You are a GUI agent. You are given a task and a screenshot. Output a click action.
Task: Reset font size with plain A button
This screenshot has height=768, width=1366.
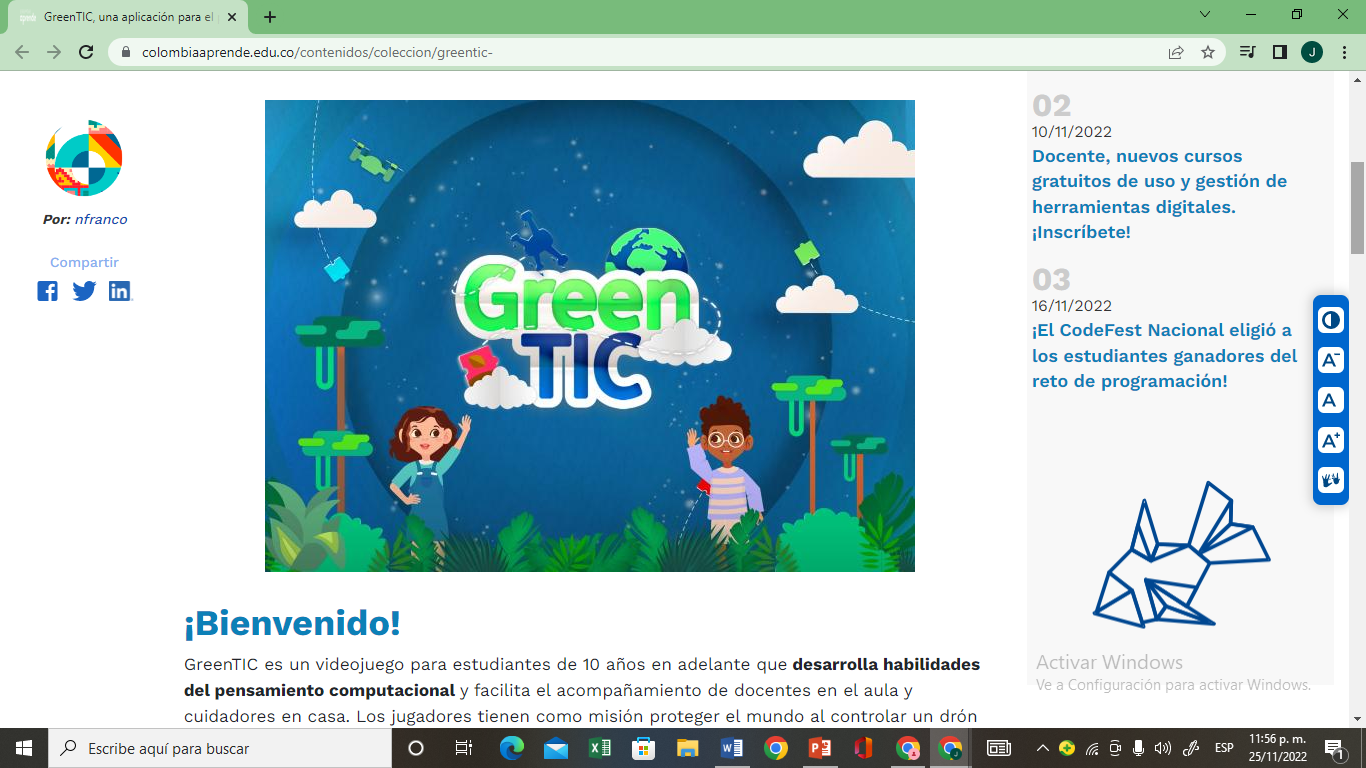coord(1331,400)
